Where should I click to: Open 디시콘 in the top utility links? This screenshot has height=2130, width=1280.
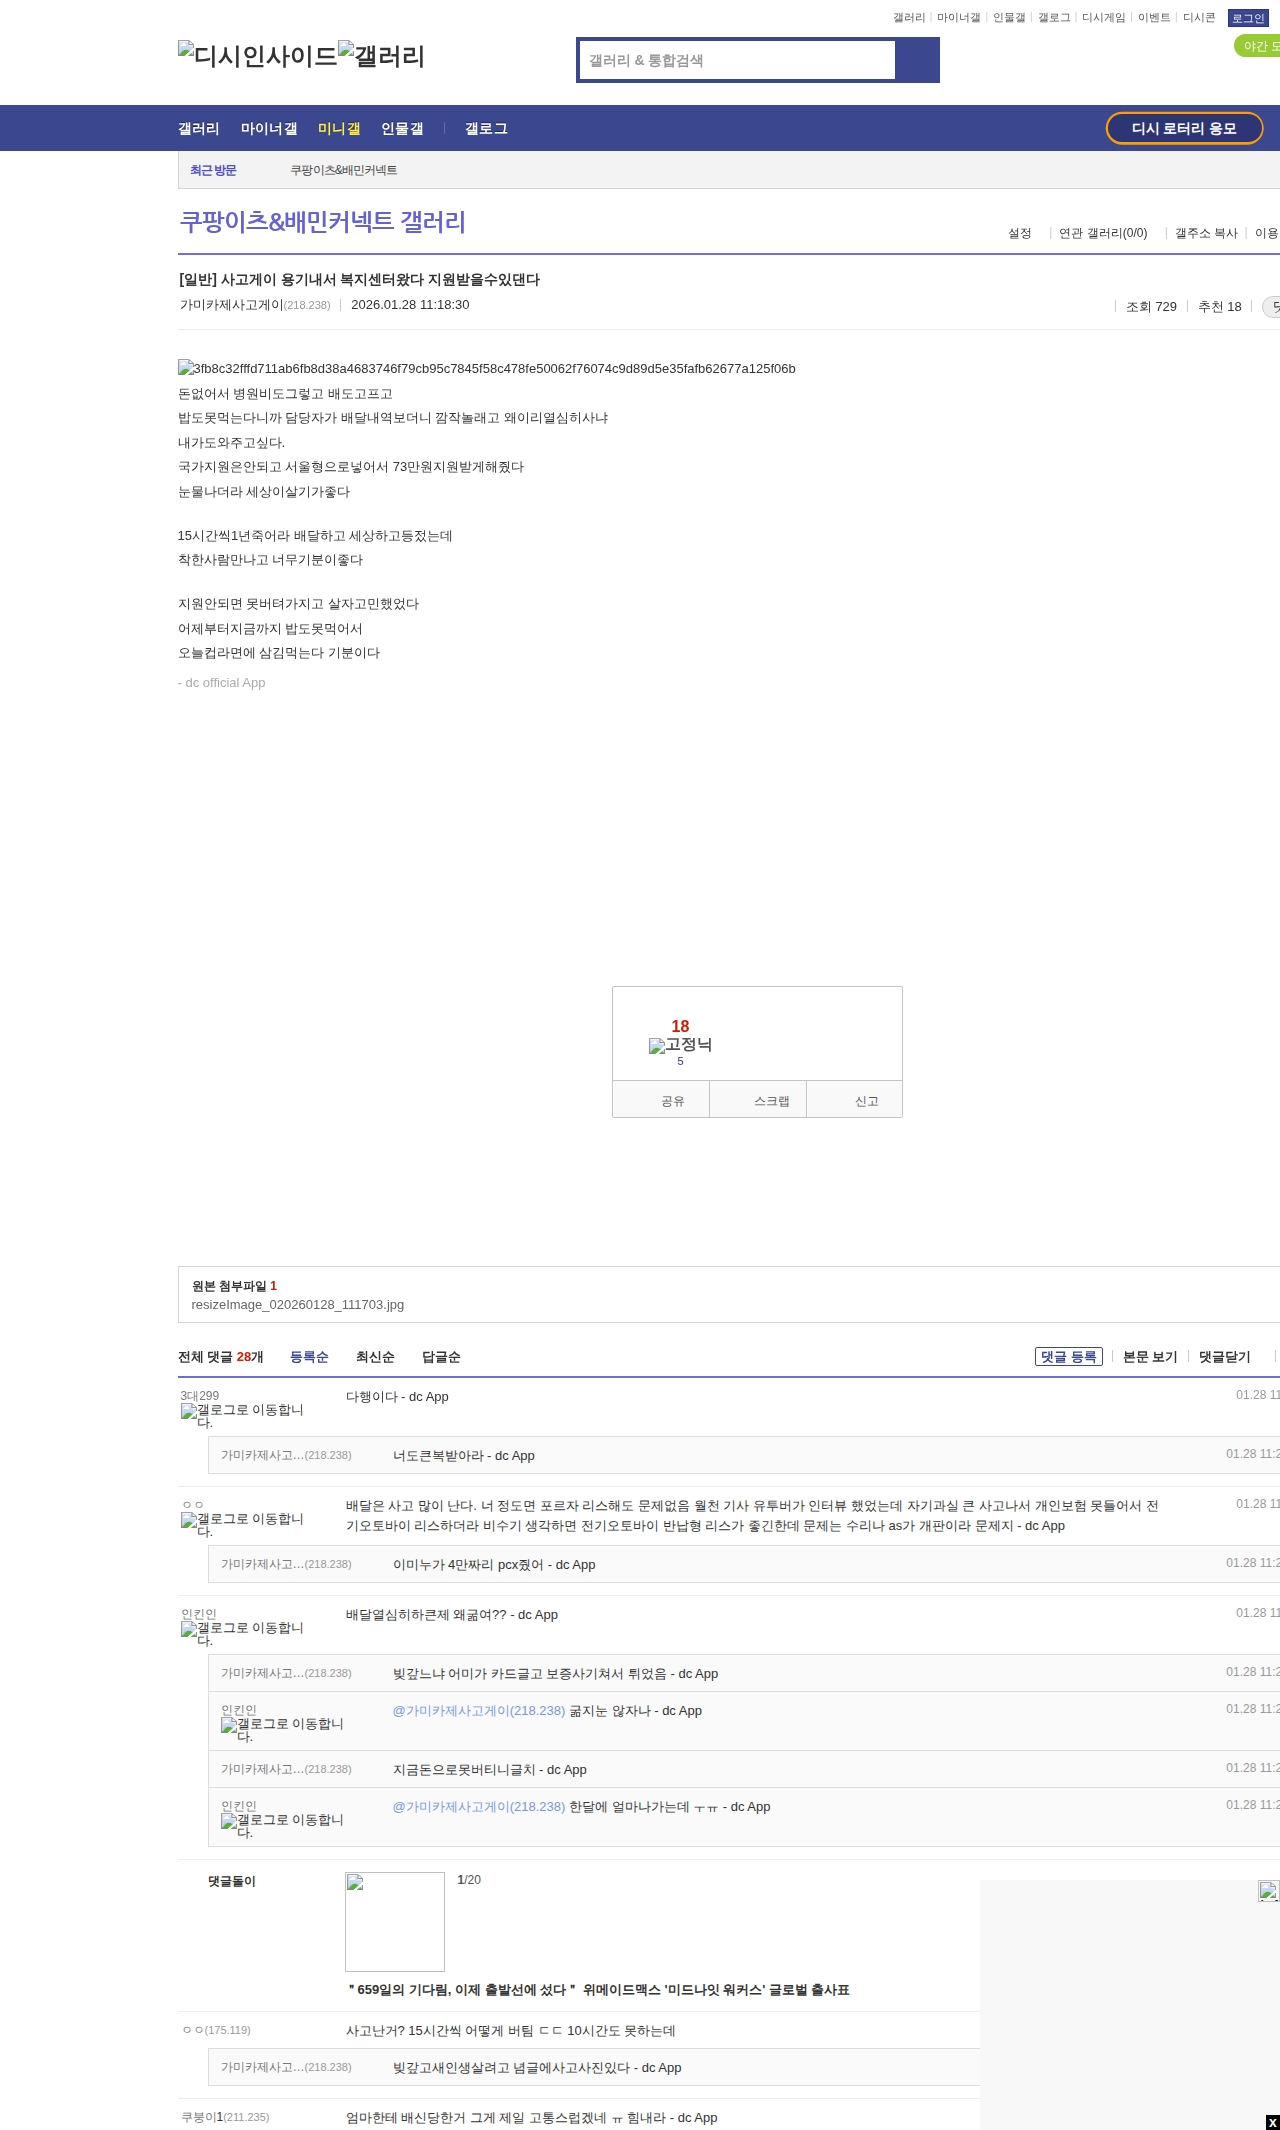1199,18
